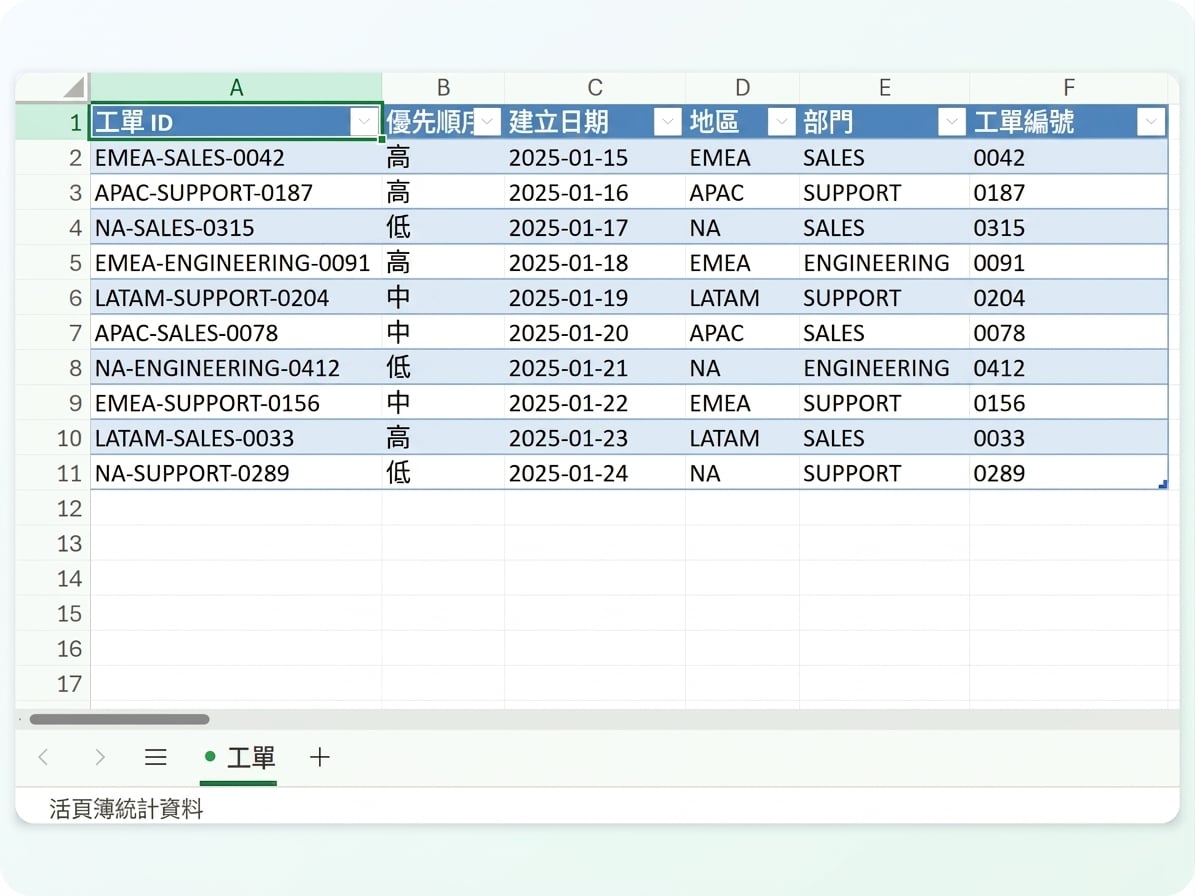Open the 優先順序 column filter dropdown
1195x896 pixels.
coord(488,121)
